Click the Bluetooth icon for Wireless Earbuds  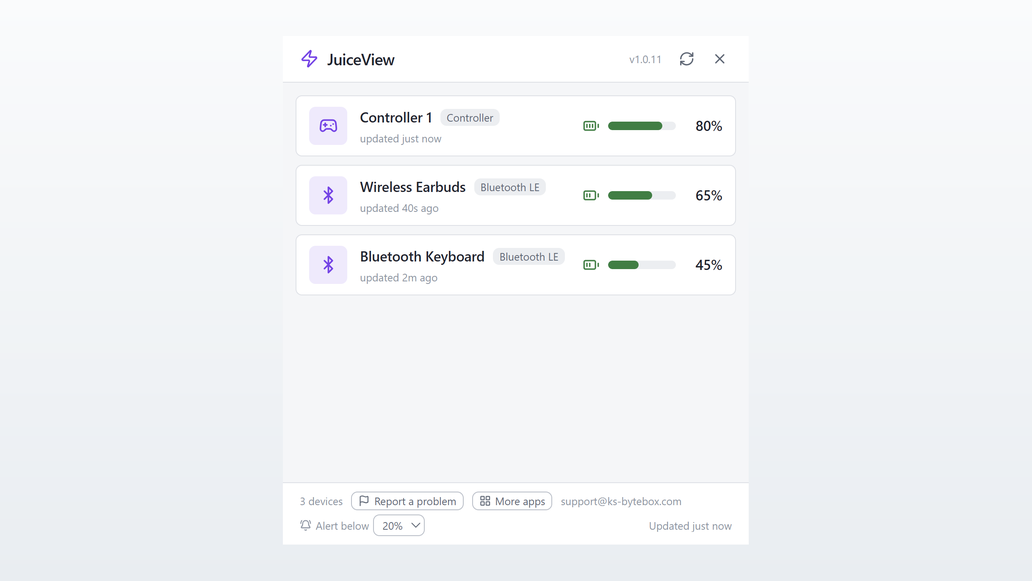(x=328, y=195)
